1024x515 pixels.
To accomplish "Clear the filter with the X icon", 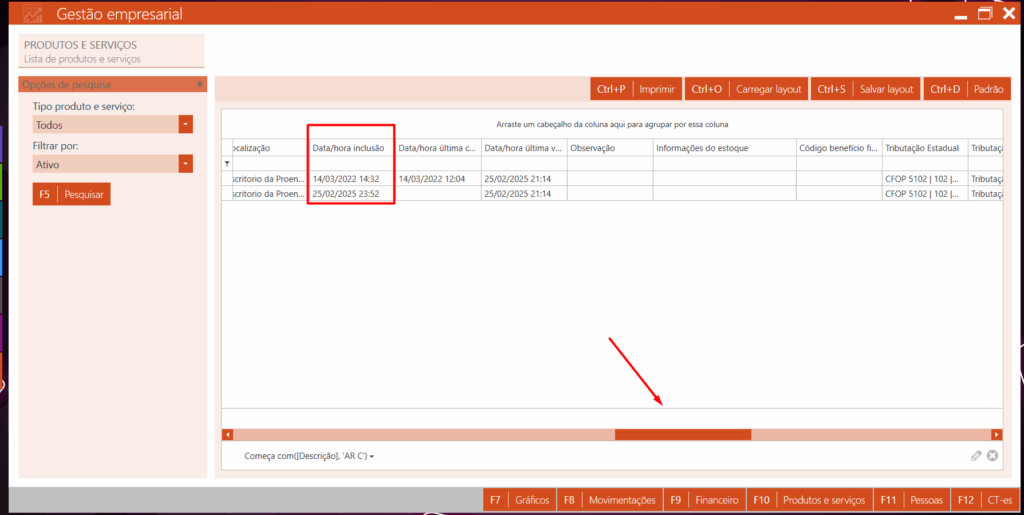I will (x=993, y=456).
